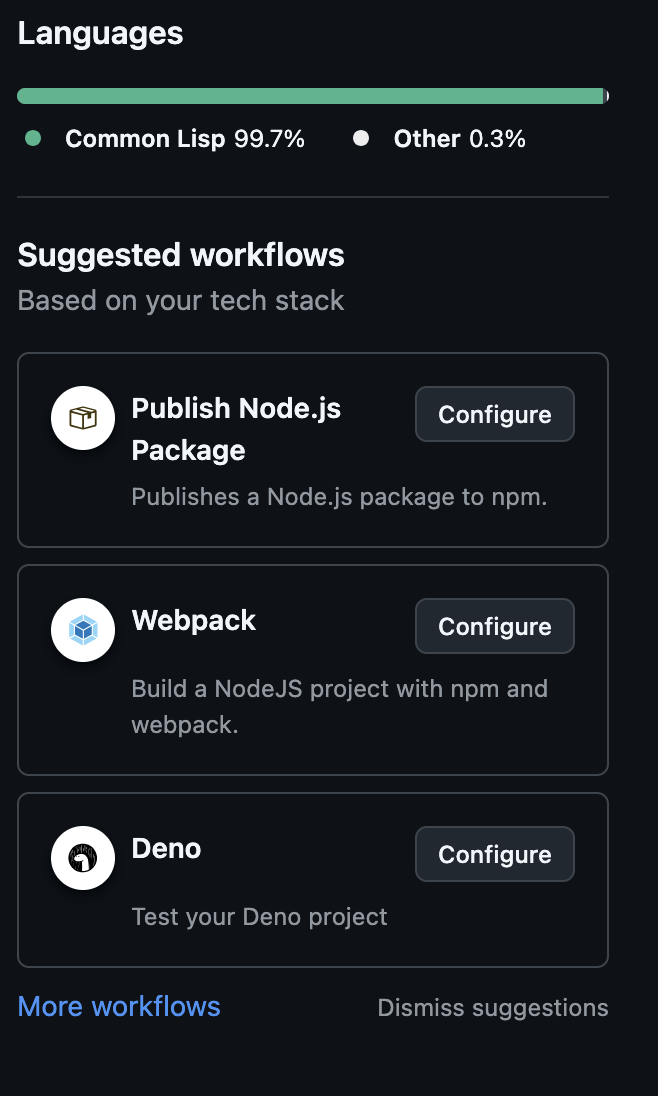This screenshot has height=1096, width=658.
Task: Click the "Test your Deno project" description
Action: click(x=259, y=916)
